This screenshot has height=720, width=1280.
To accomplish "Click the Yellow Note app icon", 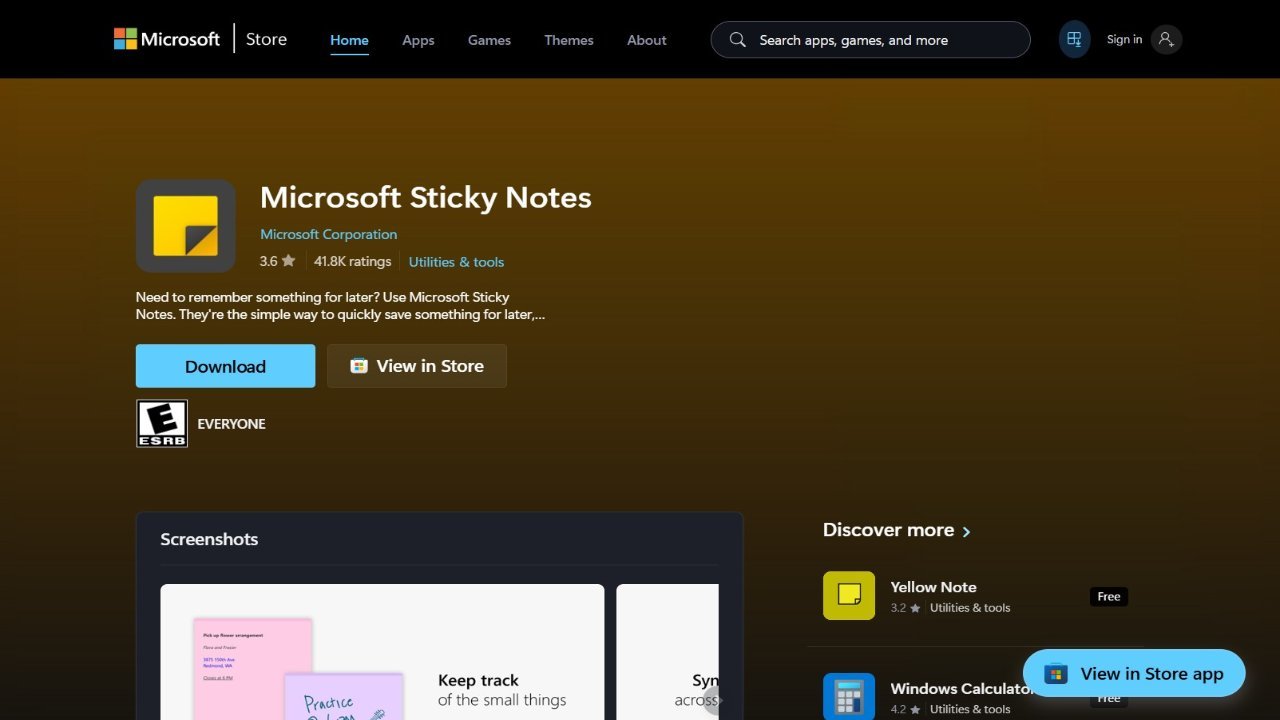I will point(849,596).
